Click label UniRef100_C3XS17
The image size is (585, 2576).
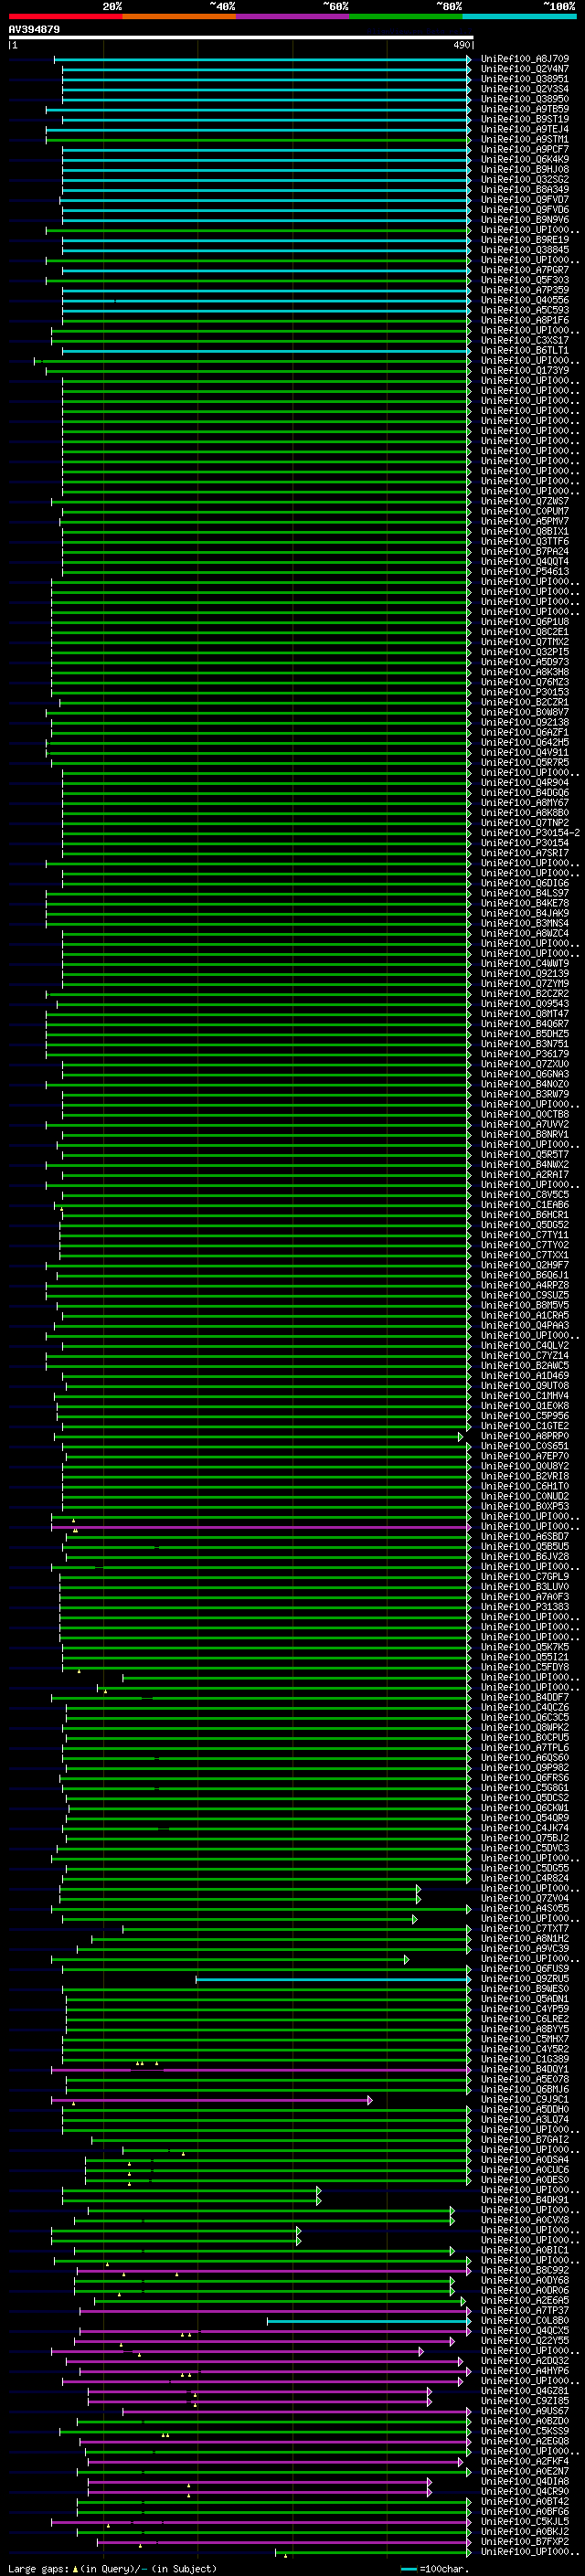[x=525, y=340]
